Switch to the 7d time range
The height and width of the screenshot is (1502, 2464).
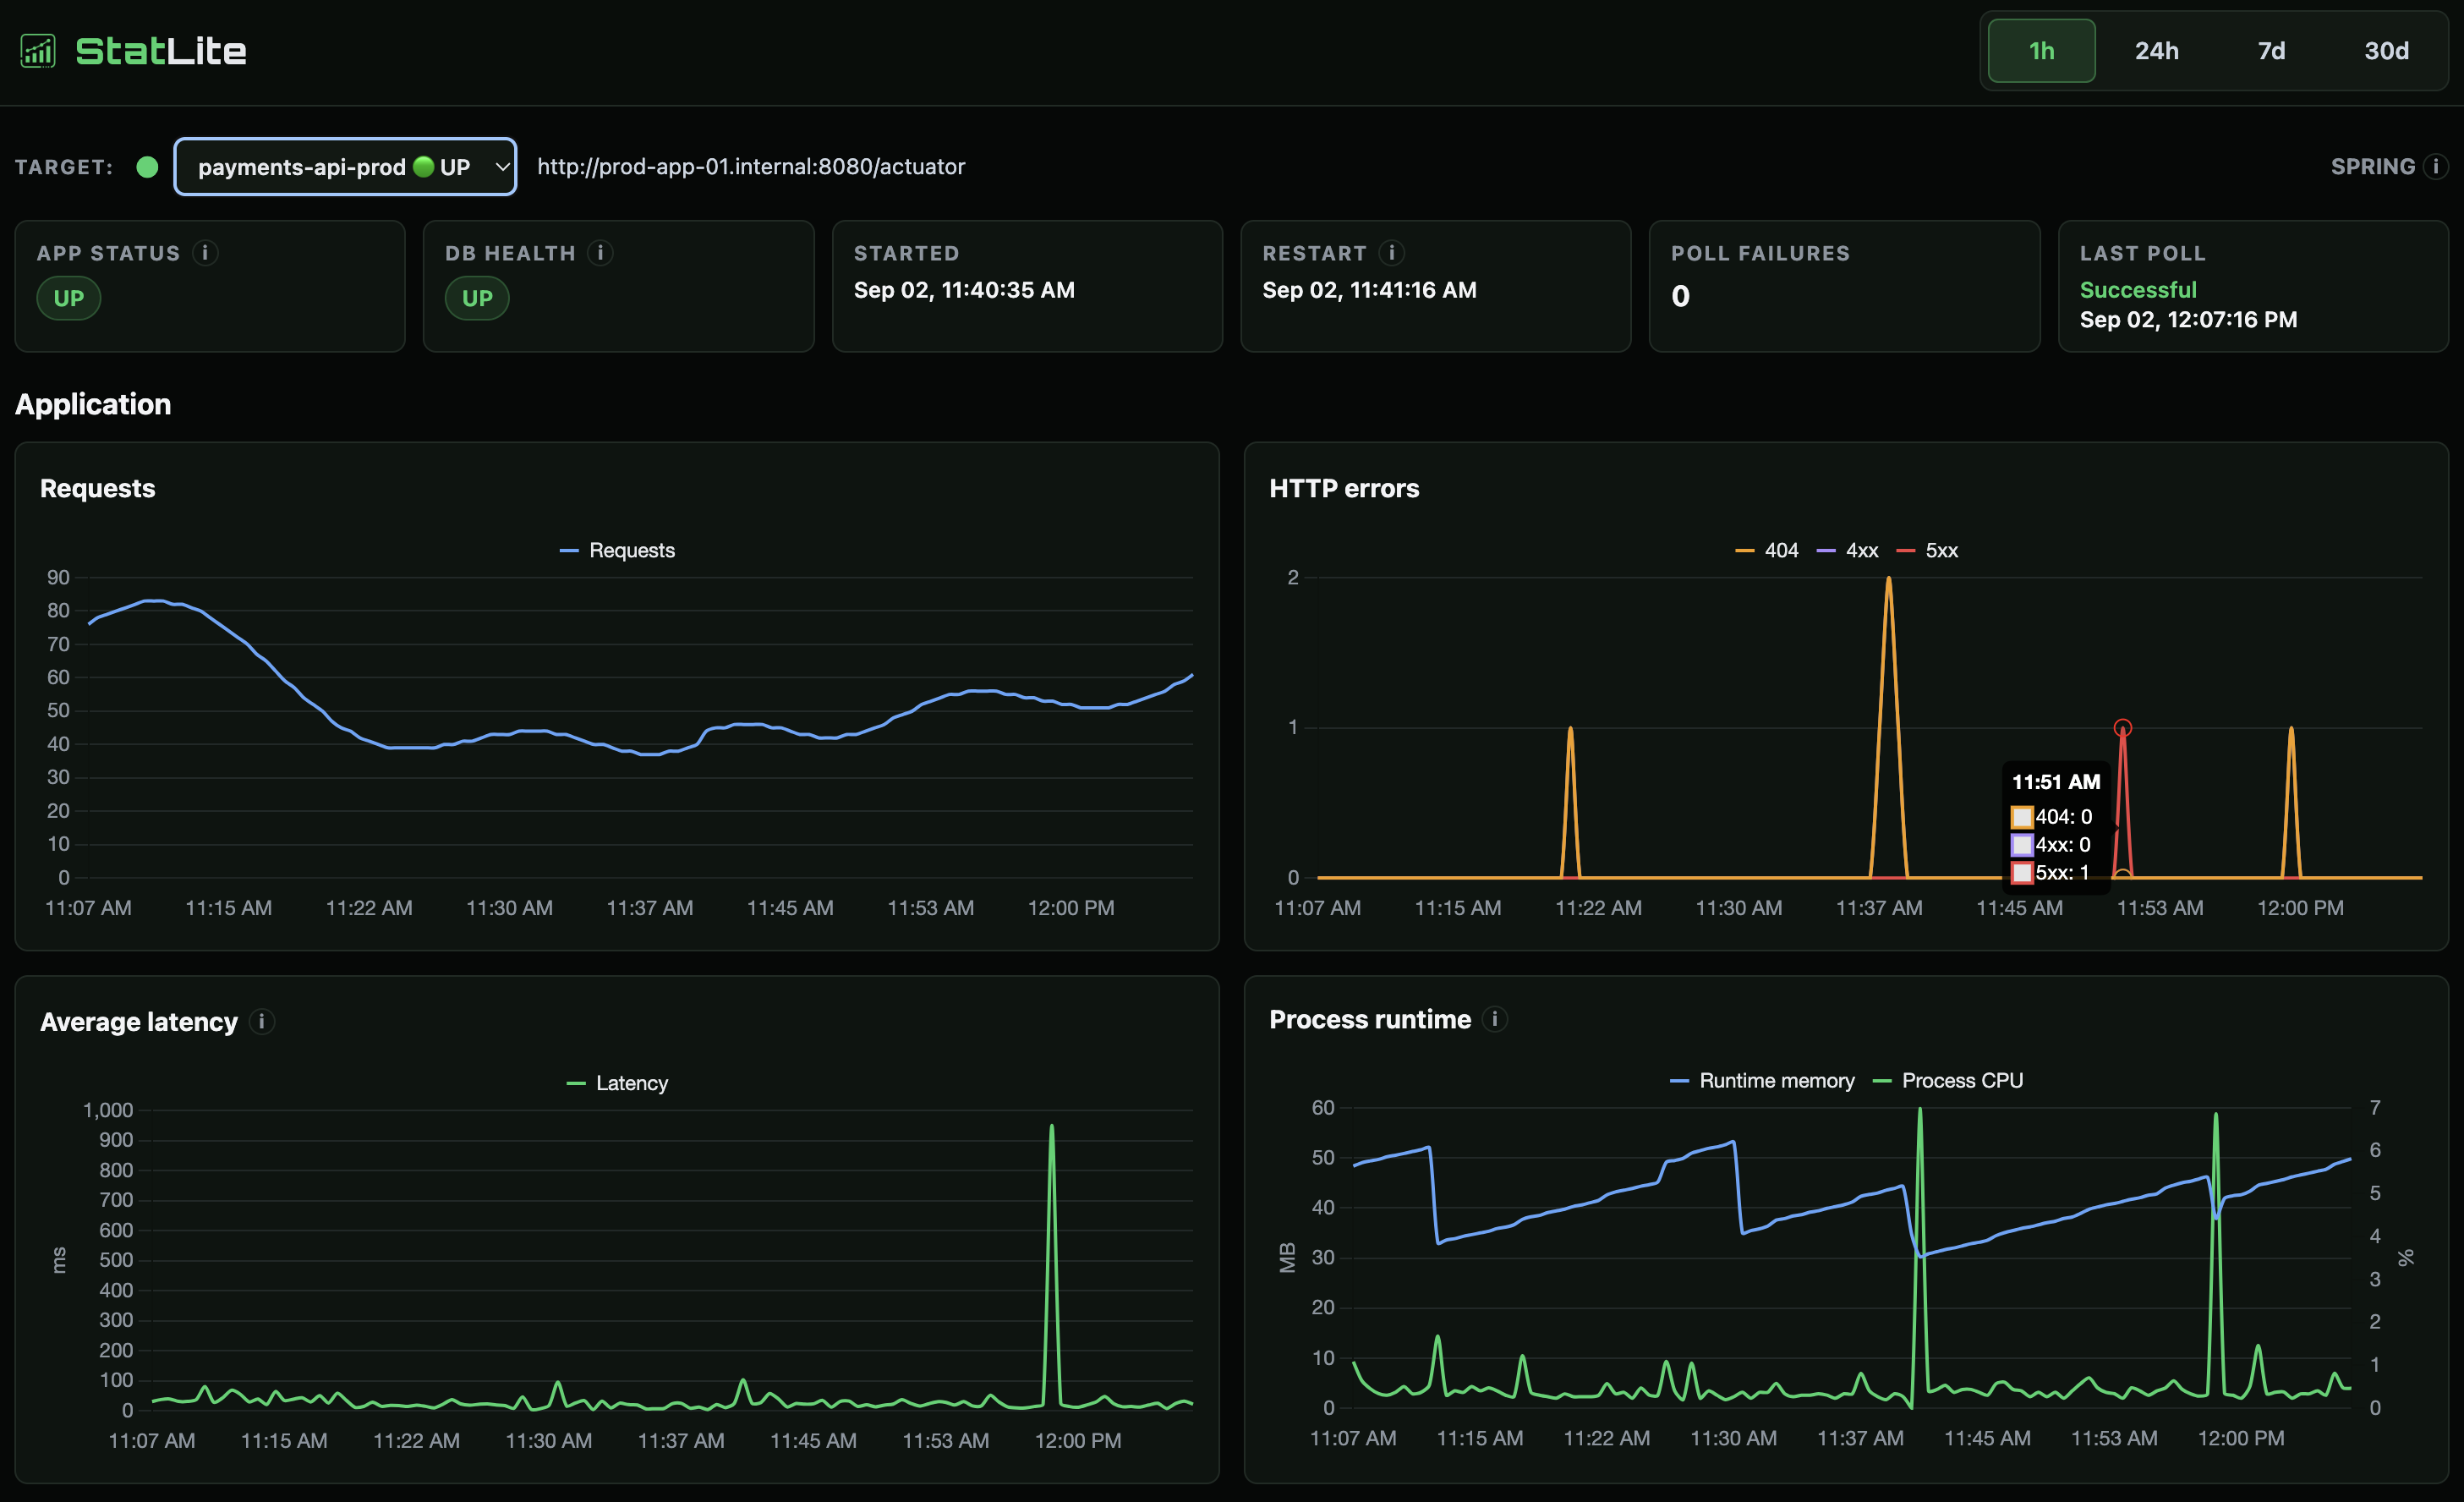pyautogui.click(x=2271, y=50)
